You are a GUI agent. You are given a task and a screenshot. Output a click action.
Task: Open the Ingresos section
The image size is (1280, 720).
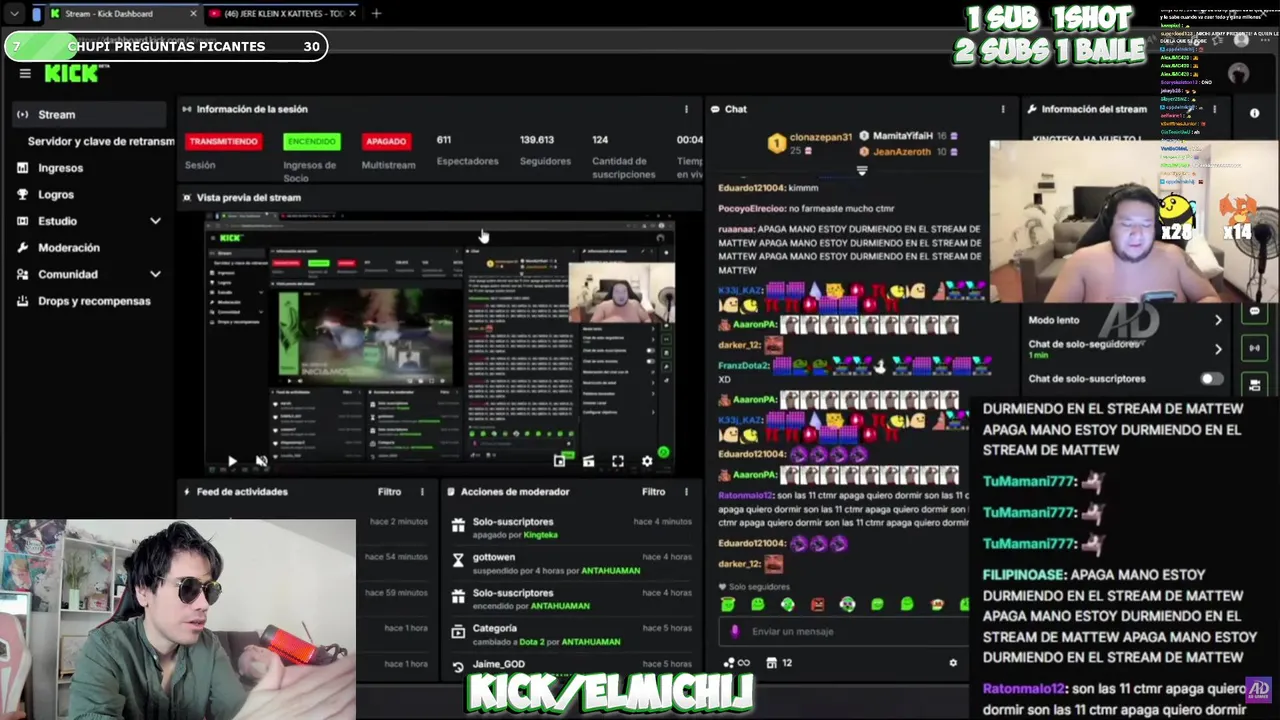pos(60,168)
